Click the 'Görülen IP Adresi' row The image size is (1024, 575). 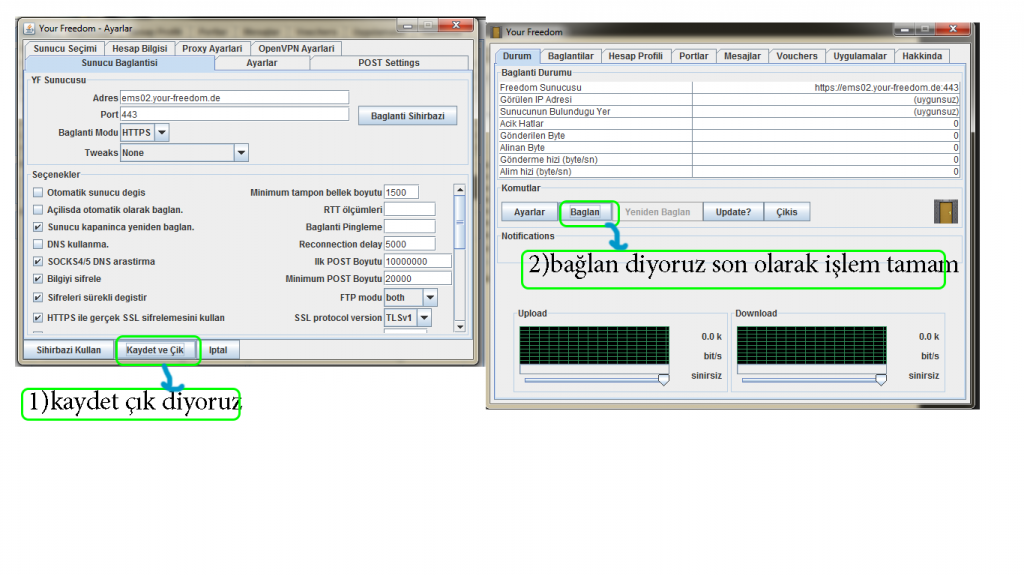tap(729, 99)
